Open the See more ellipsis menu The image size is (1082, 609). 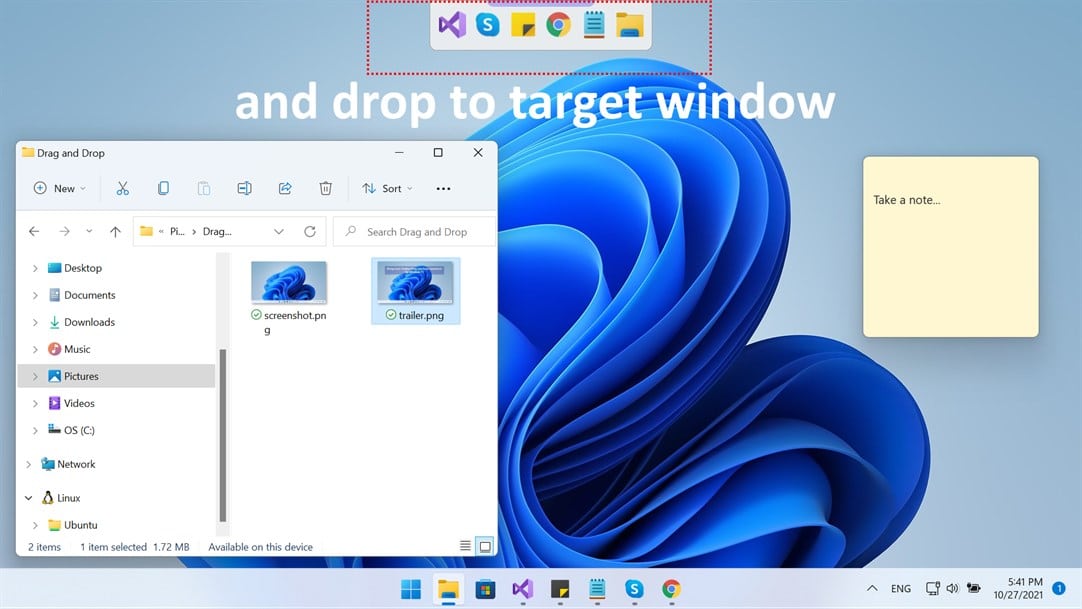tap(443, 188)
